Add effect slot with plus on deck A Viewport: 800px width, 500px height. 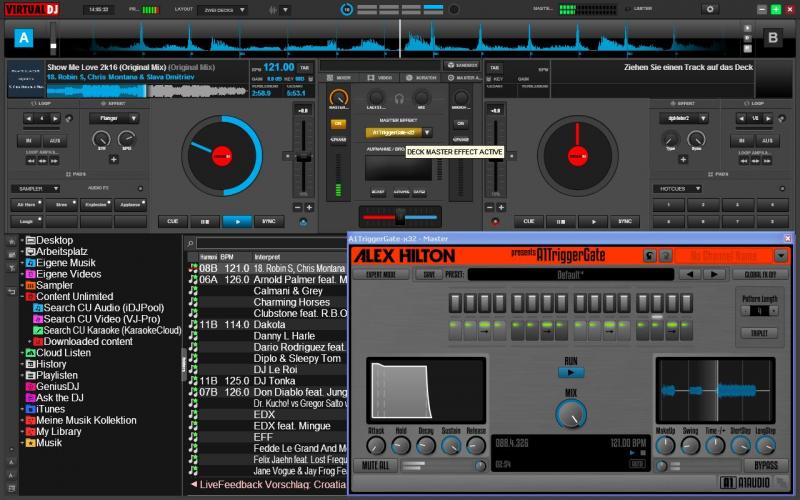pos(114,159)
